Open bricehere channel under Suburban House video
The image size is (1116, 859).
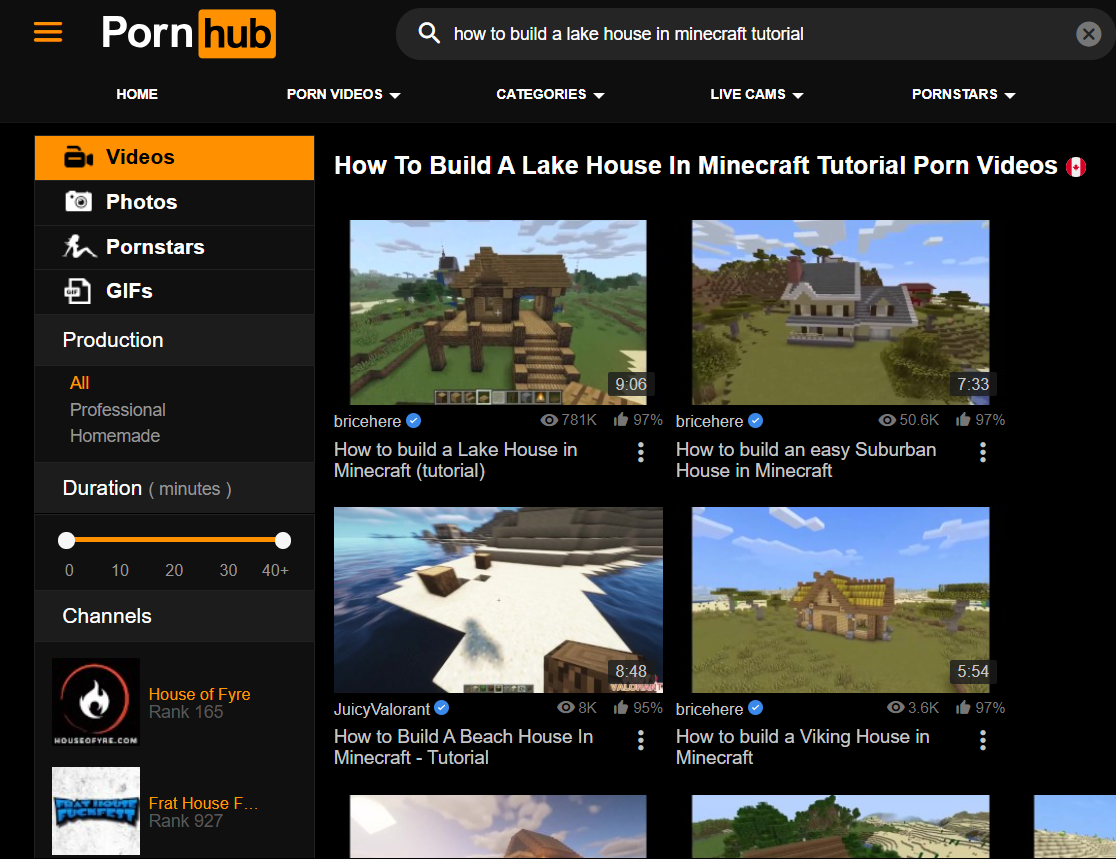pyautogui.click(x=710, y=421)
